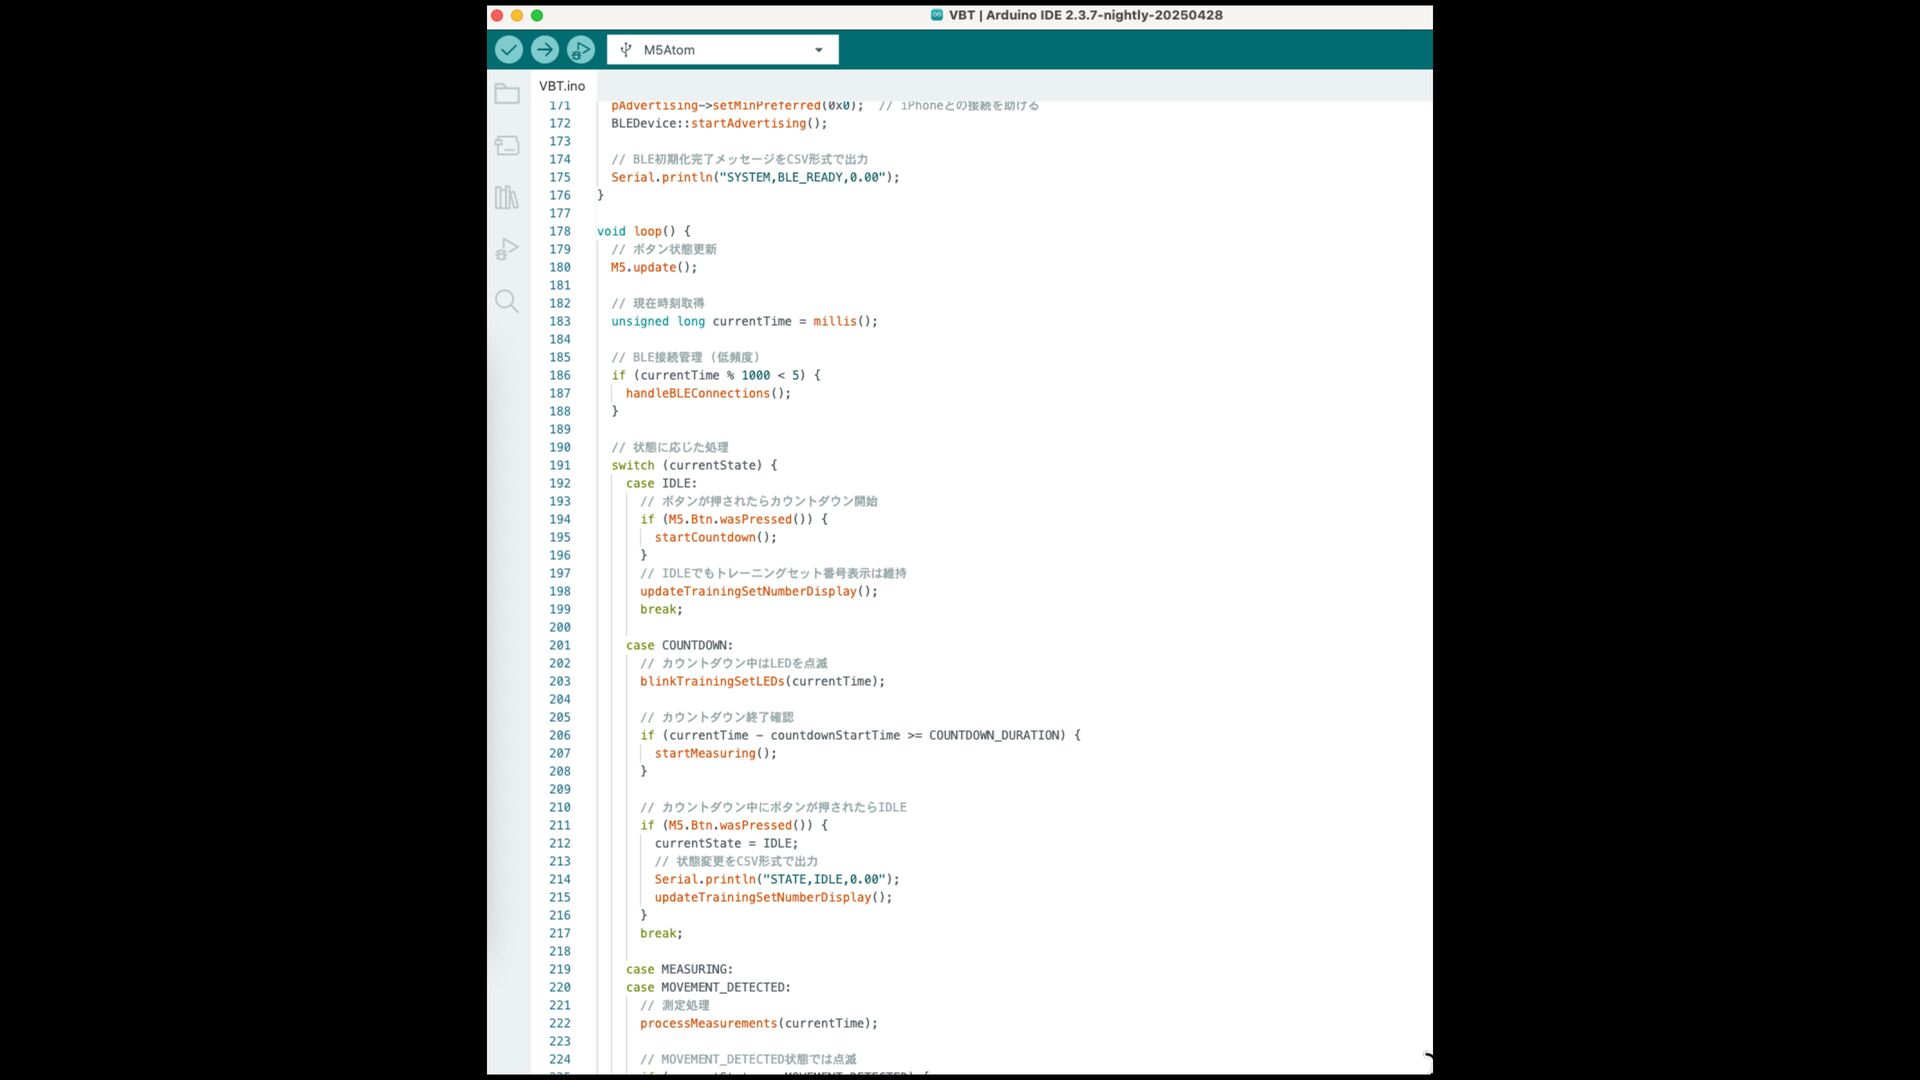
Task: Open the Debug sidebar panel
Action: pyautogui.click(x=507, y=249)
